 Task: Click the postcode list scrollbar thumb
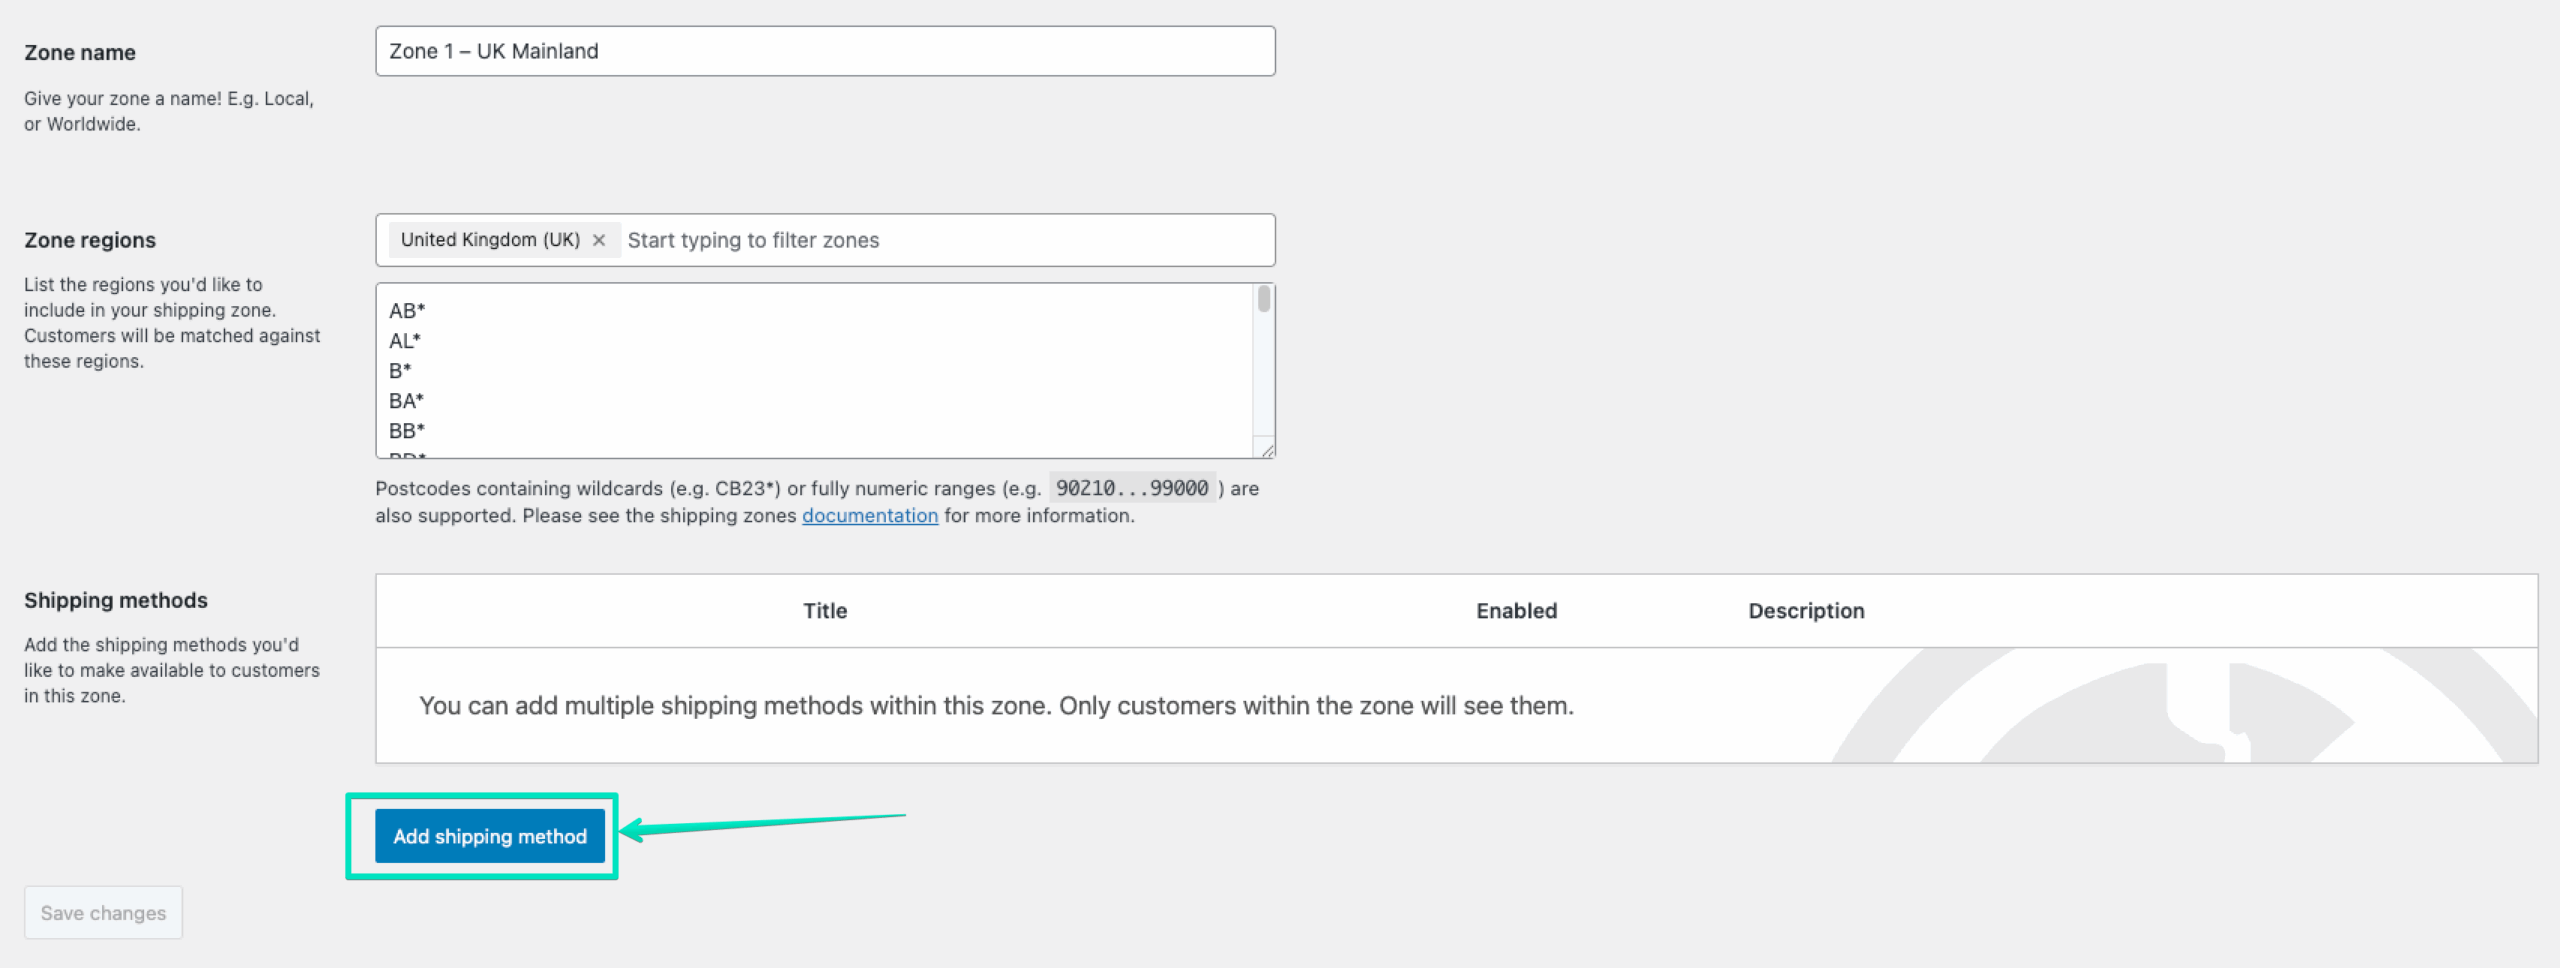point(1264,299)
